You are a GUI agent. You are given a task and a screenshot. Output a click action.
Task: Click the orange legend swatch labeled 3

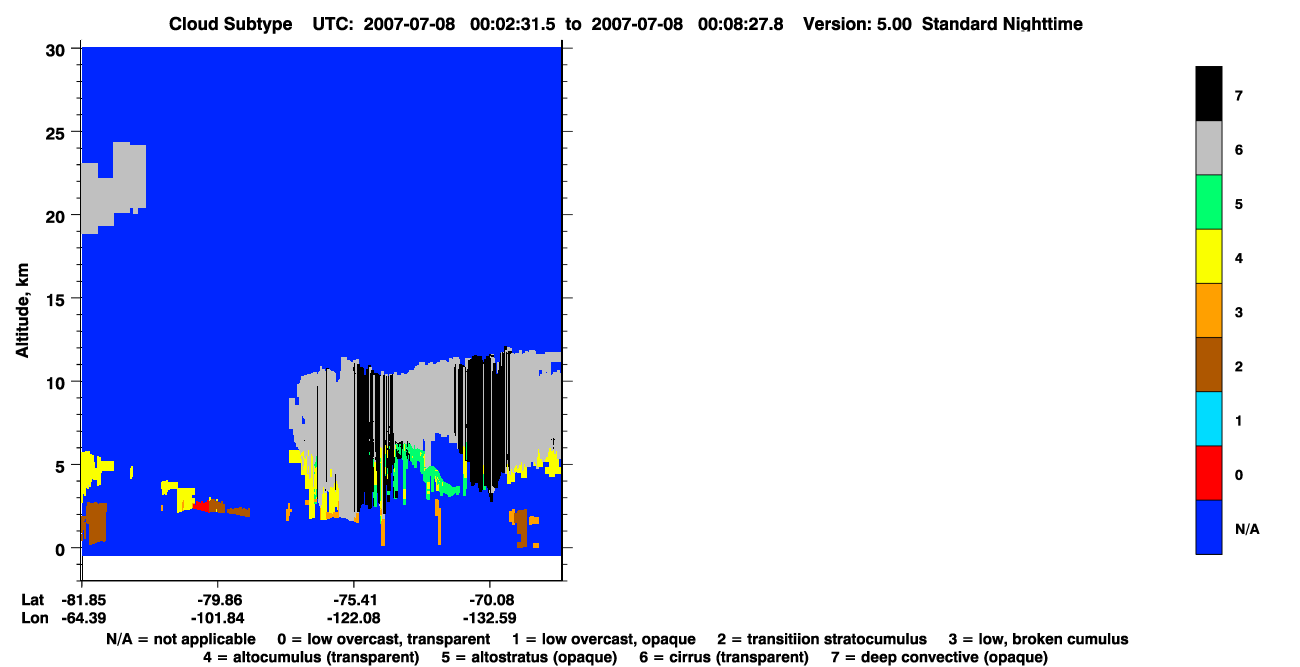[x=1208, y=310]
